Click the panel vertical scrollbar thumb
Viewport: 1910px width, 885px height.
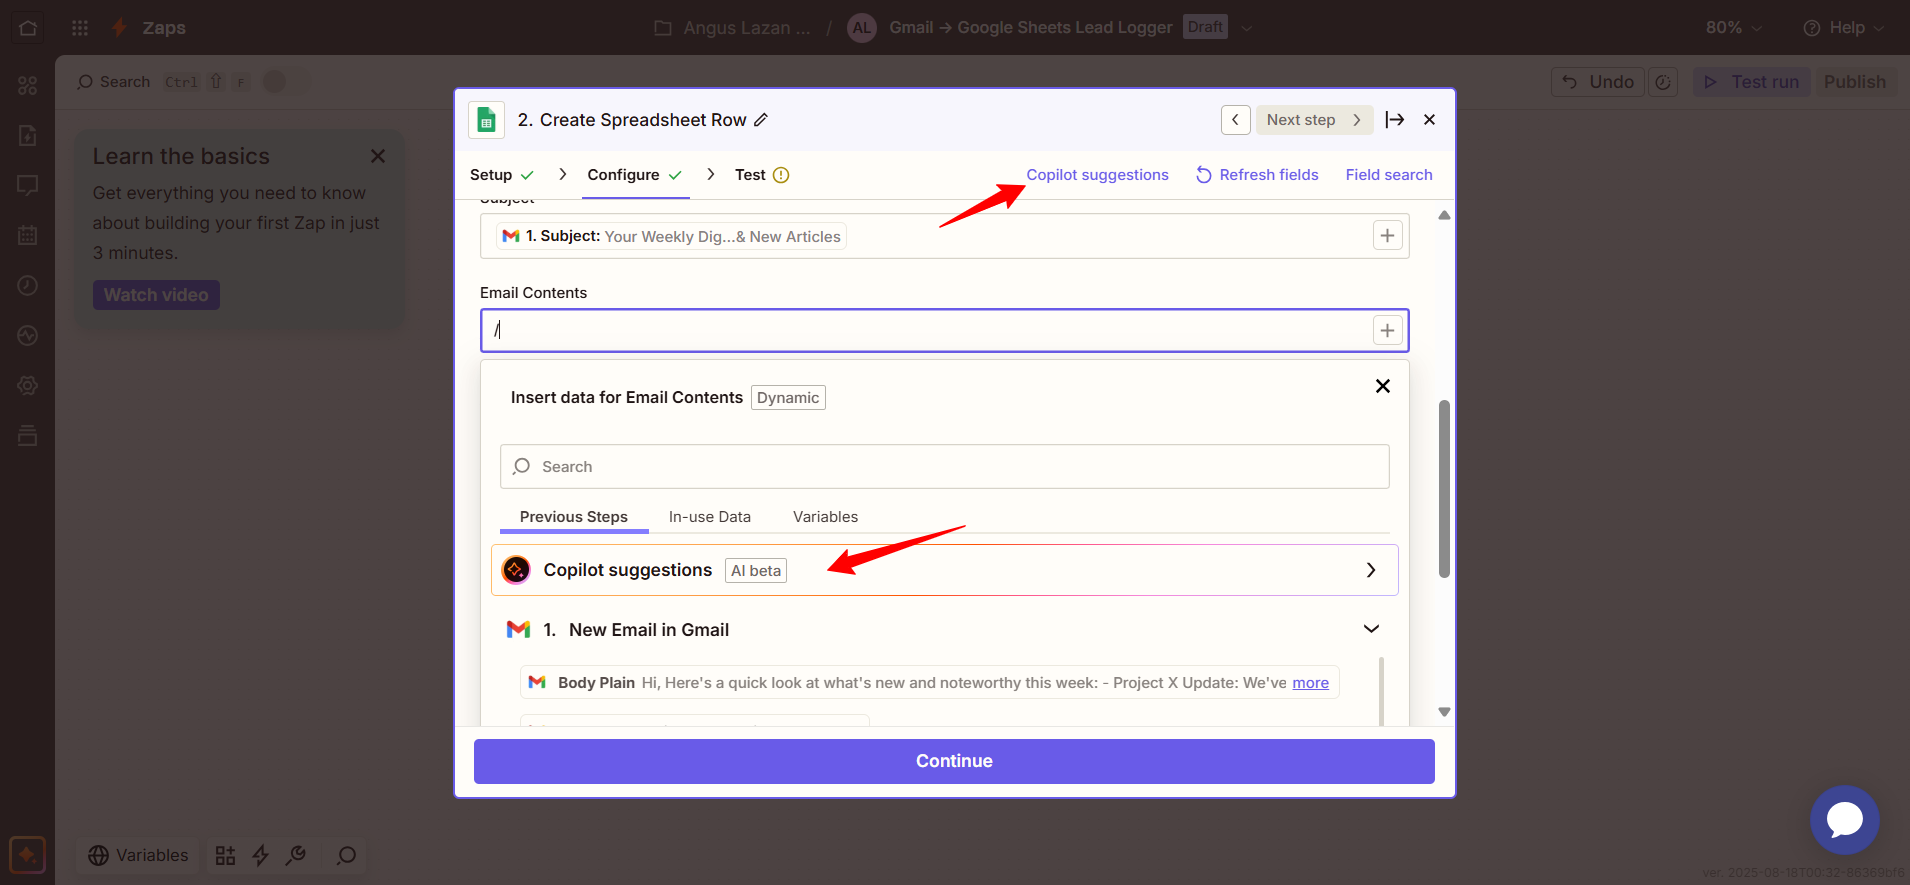tap(1444, 489)
